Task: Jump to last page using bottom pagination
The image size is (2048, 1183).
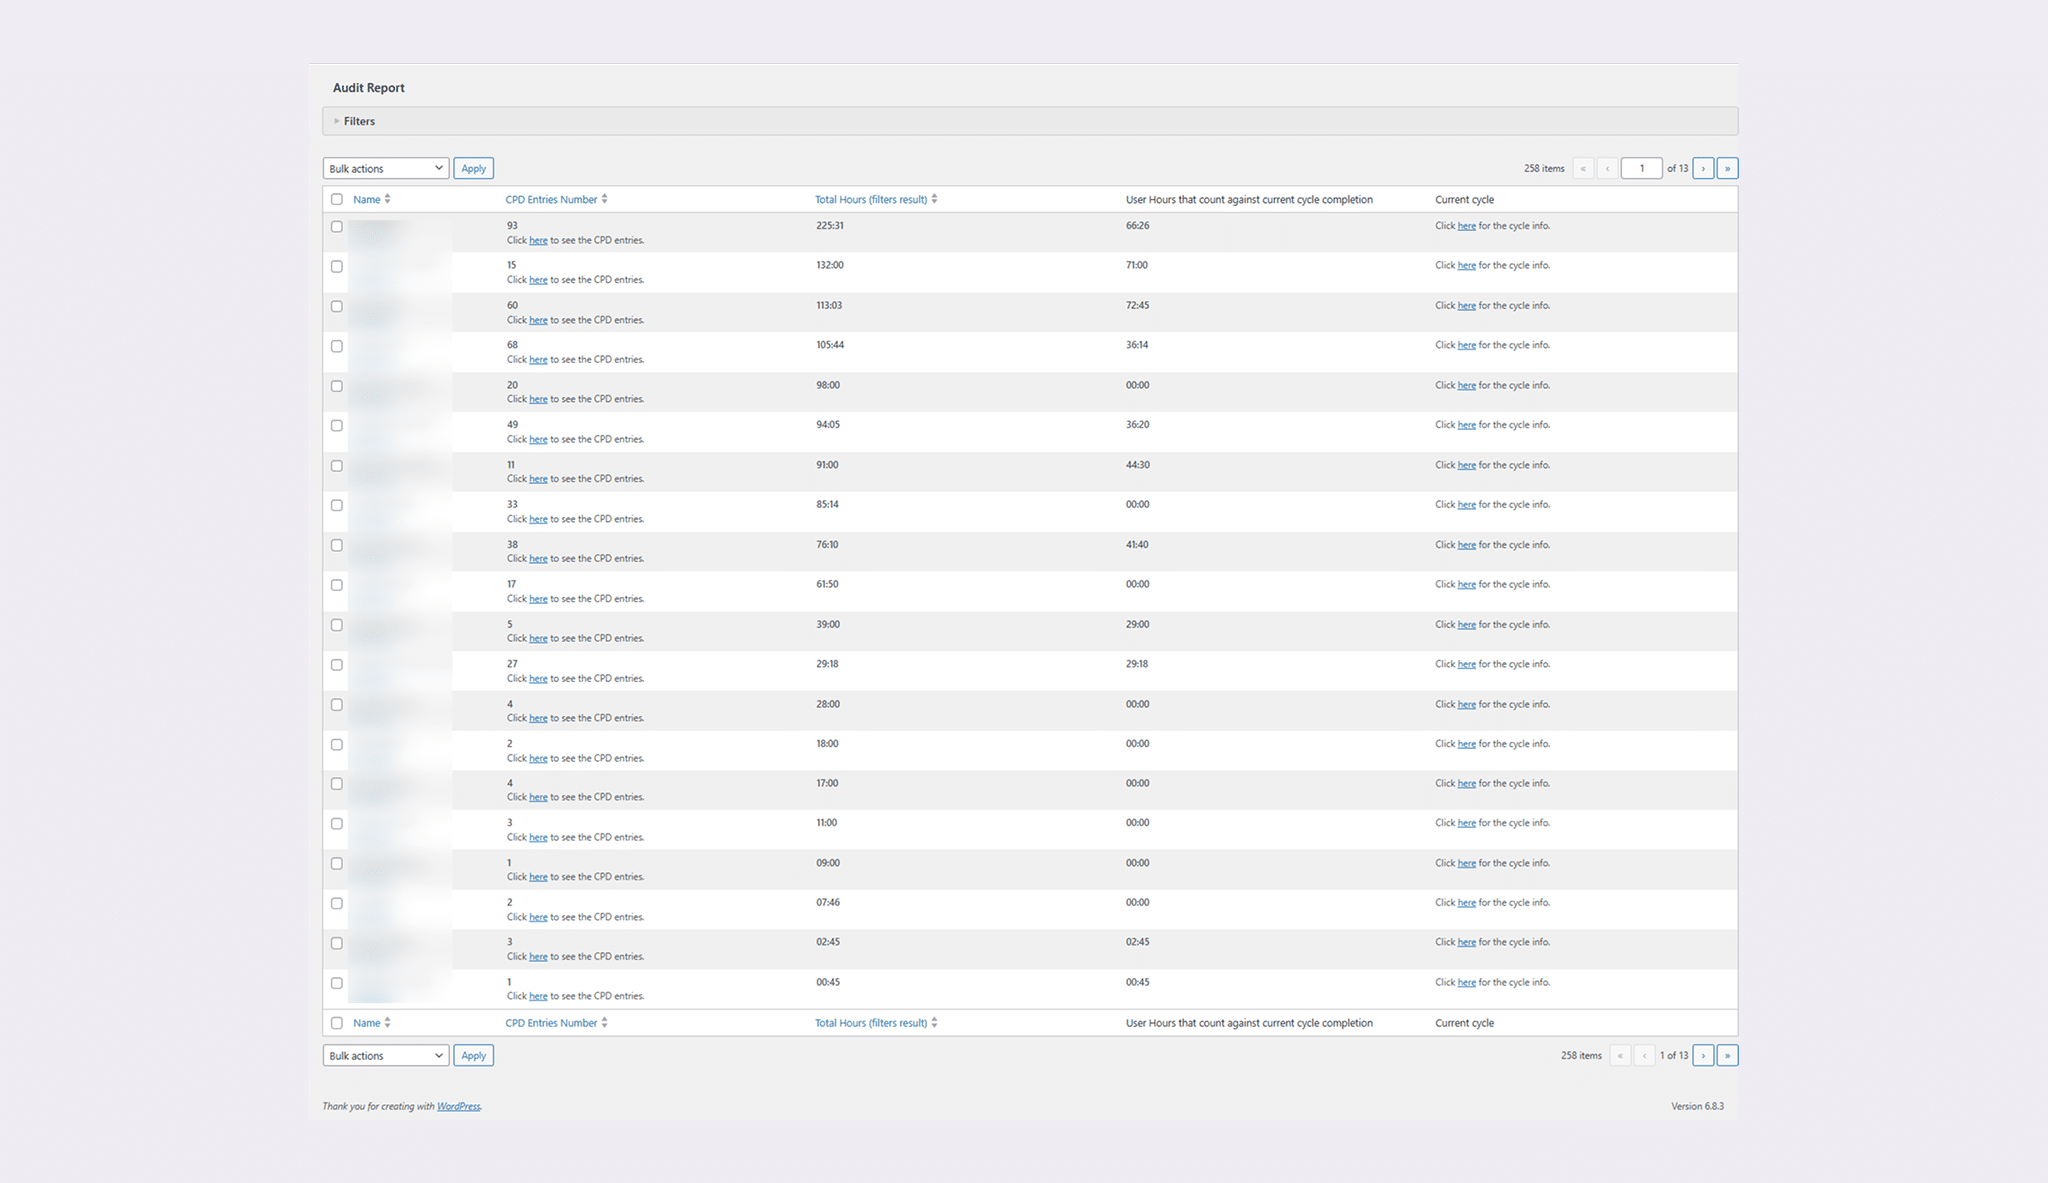Action: pyautogui.click(x=1727, y=1055)
